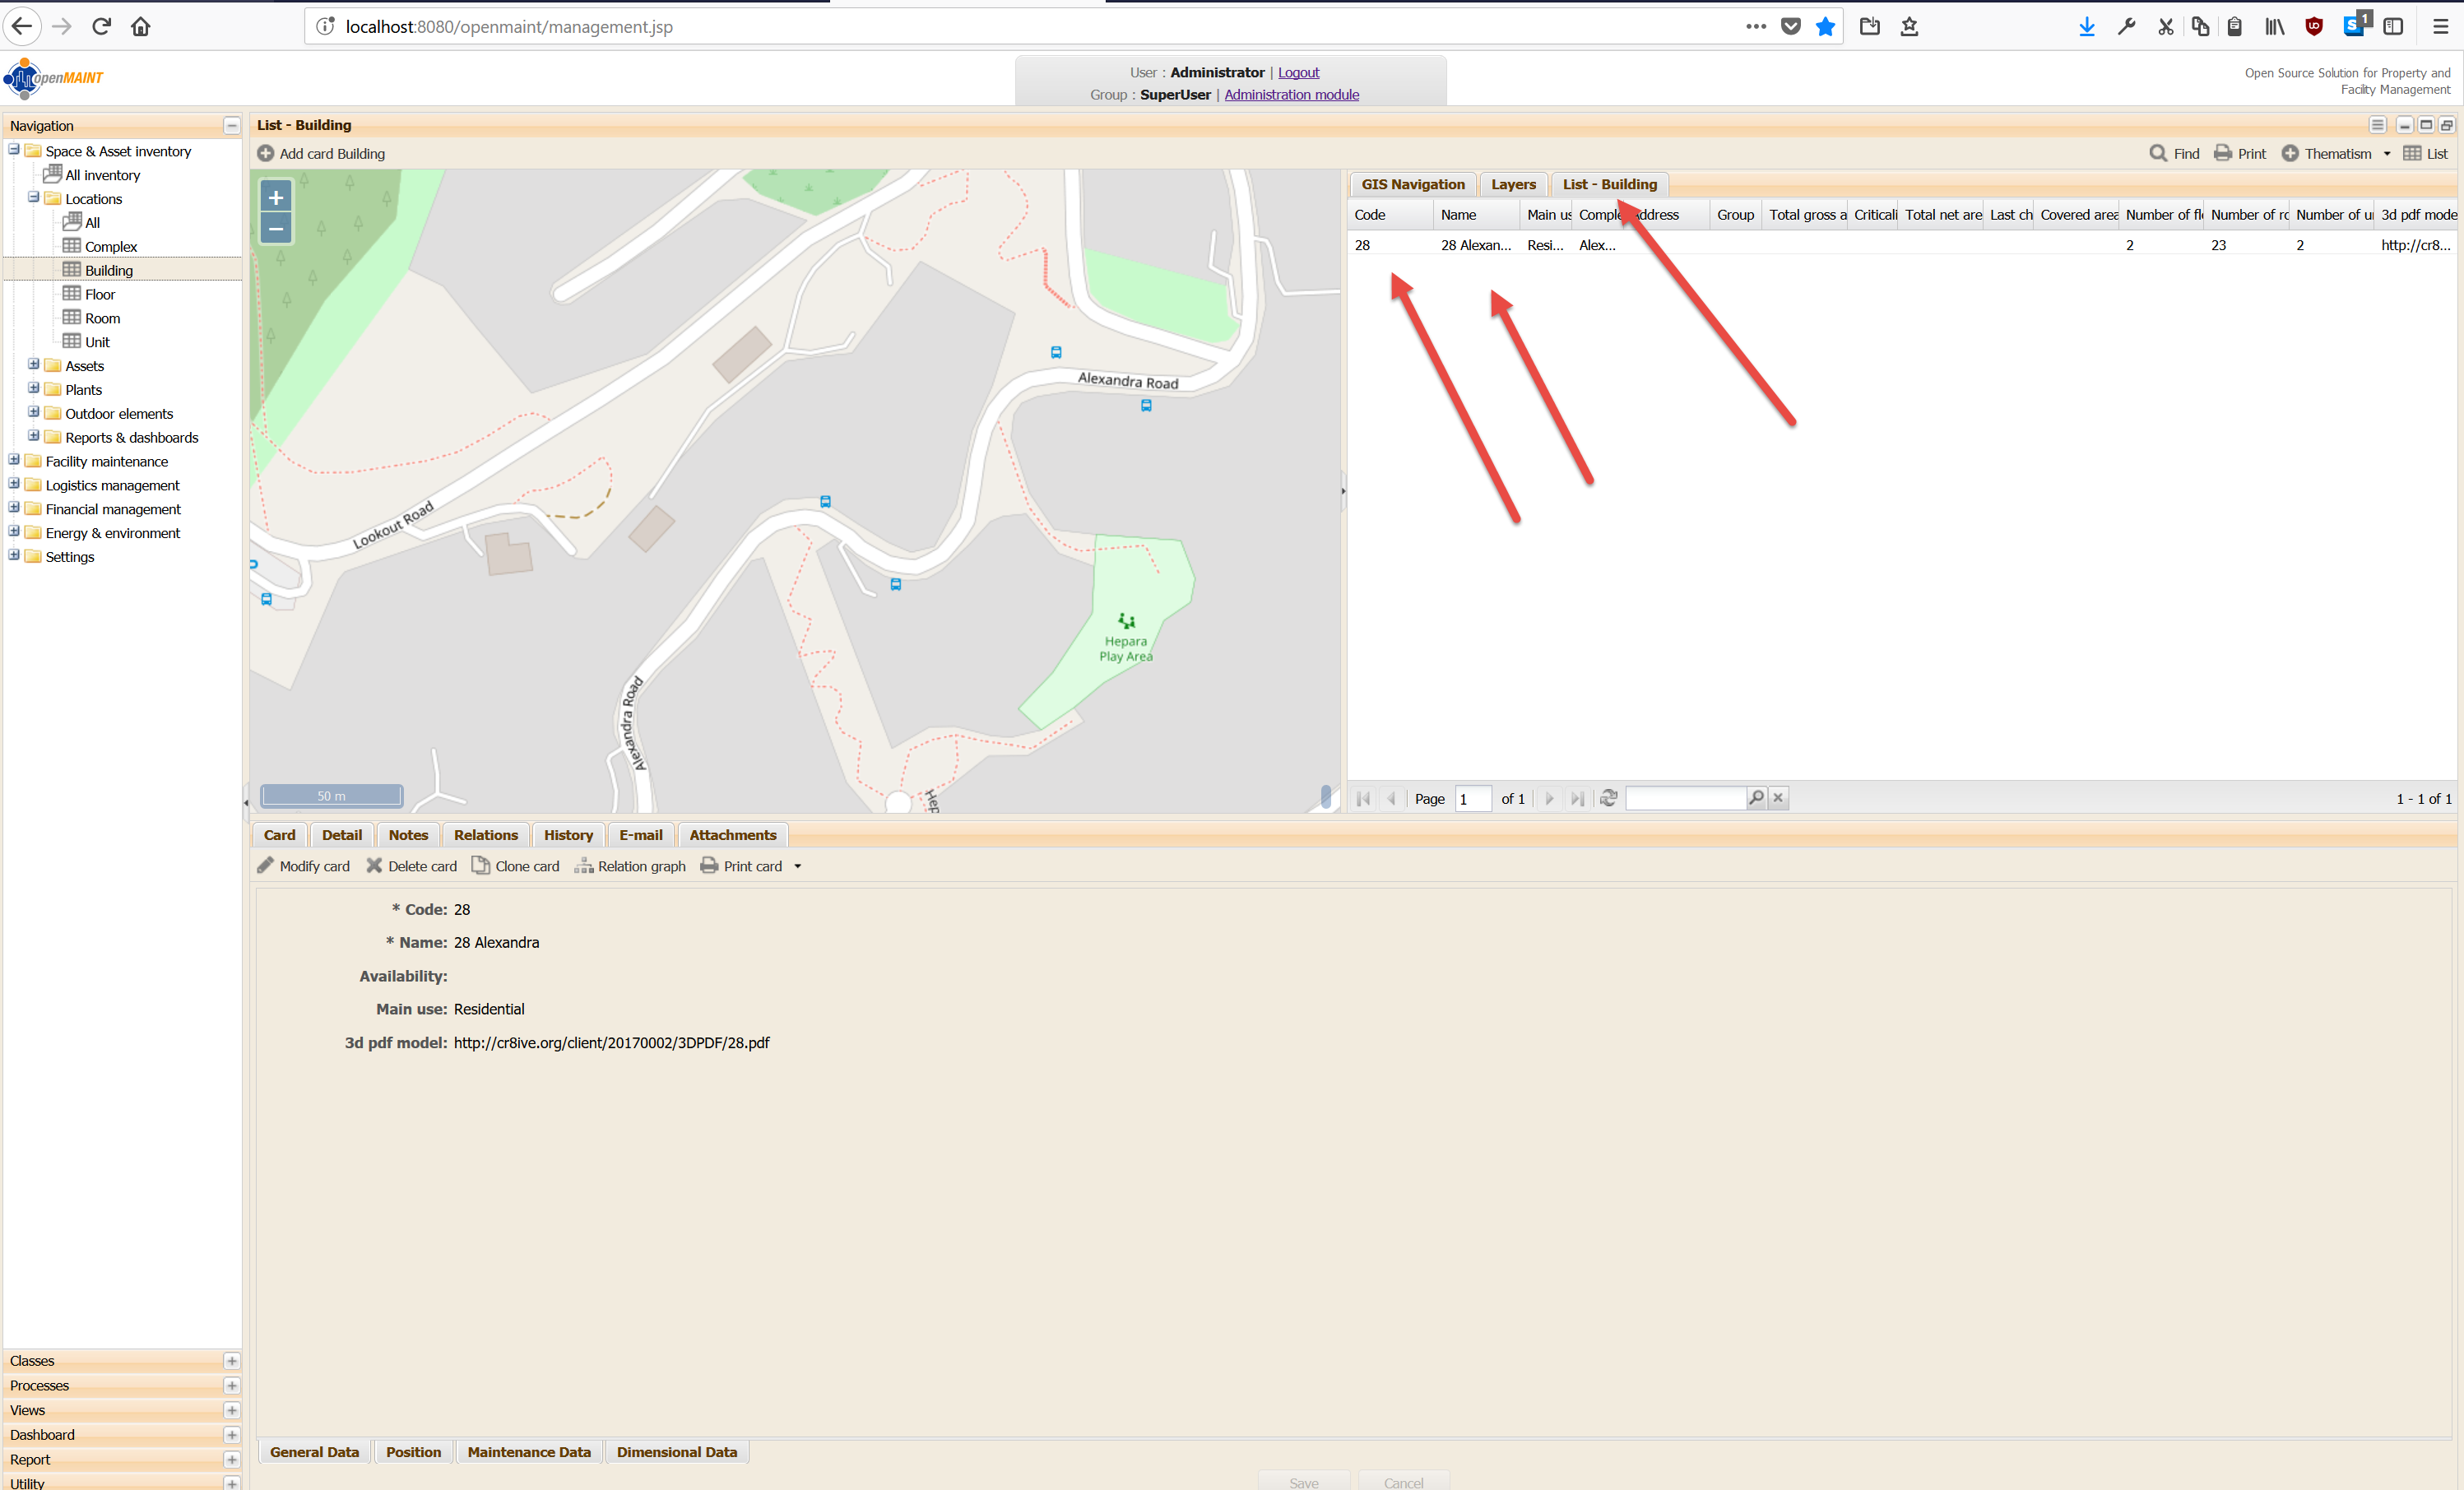Open the Administration module link
The image size is (2464, 1490).
[x=1291, y=94]
